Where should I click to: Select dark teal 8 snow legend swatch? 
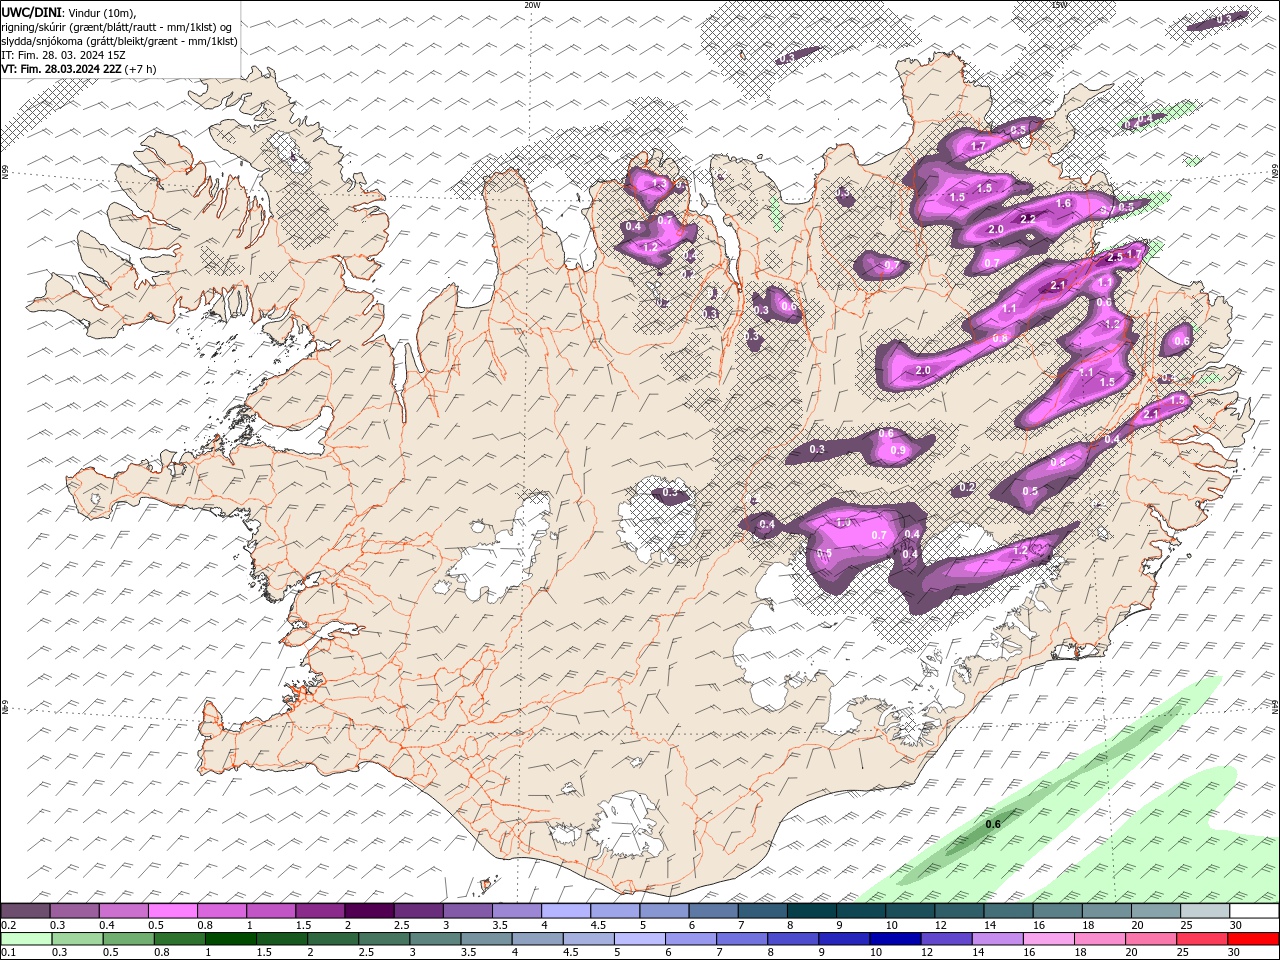click(x=811, y=911)
